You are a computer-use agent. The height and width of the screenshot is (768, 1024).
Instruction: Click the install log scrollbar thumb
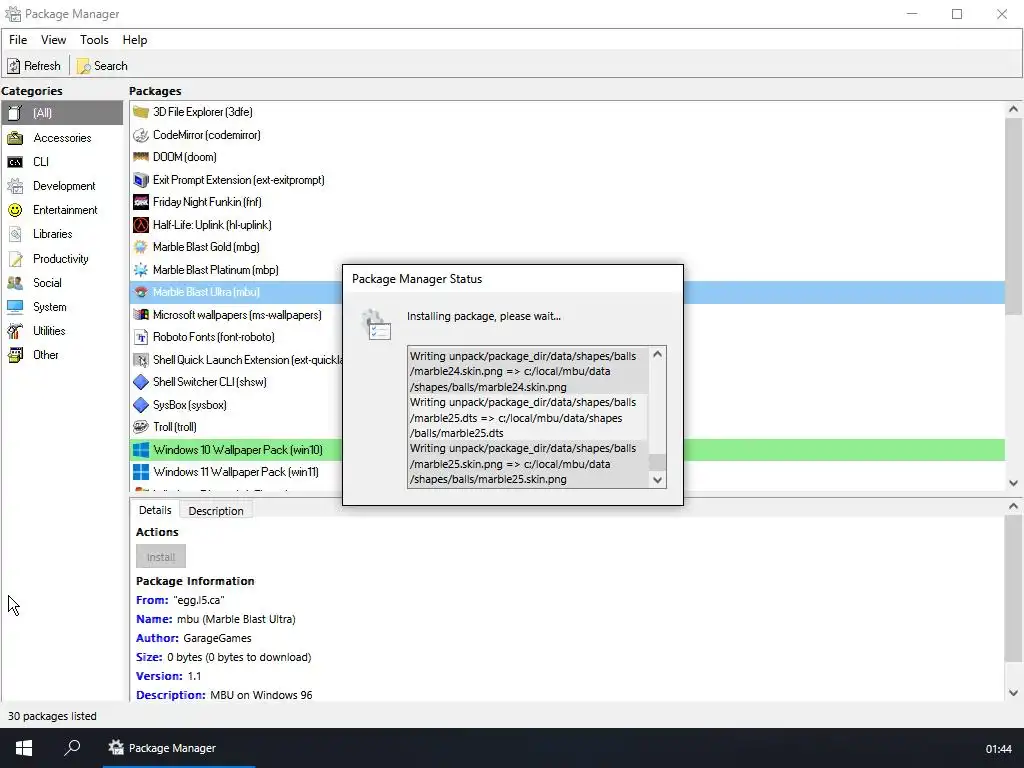[x=658, y=462]
